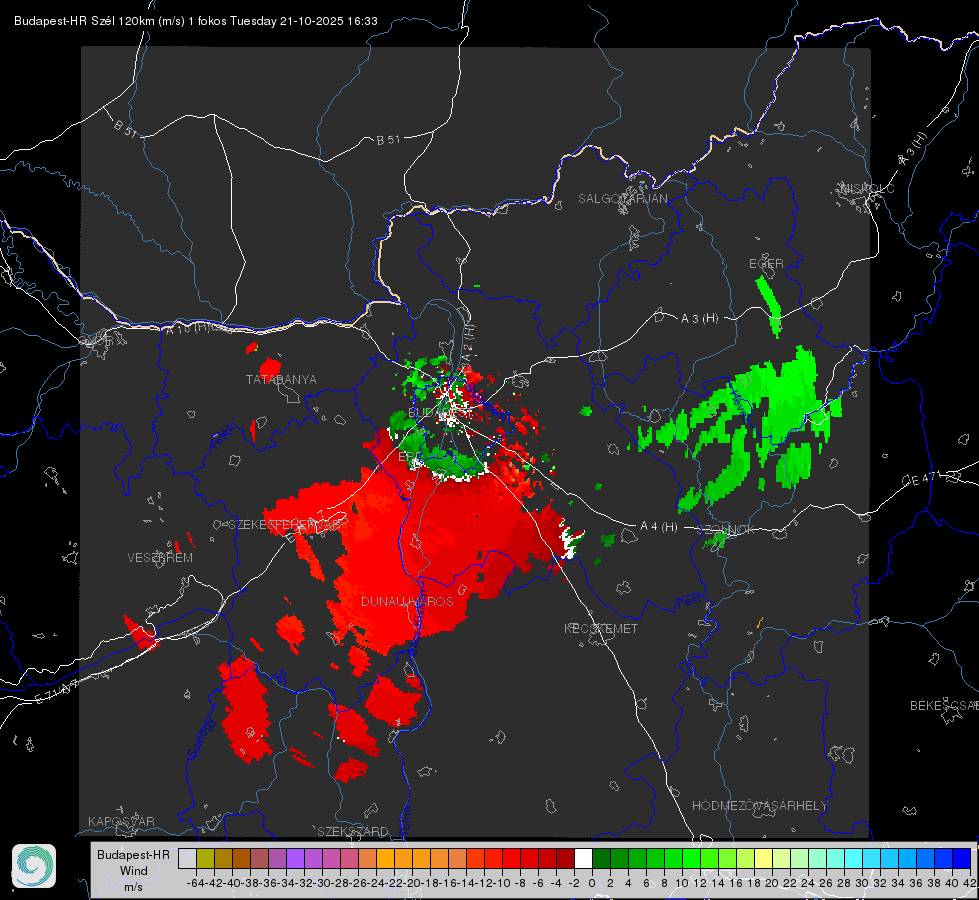This screenshot has width=979, height=900.
Task: Choose the white swatch between -2 and 0
Action: pyautogui.click(x=583, y=858)
